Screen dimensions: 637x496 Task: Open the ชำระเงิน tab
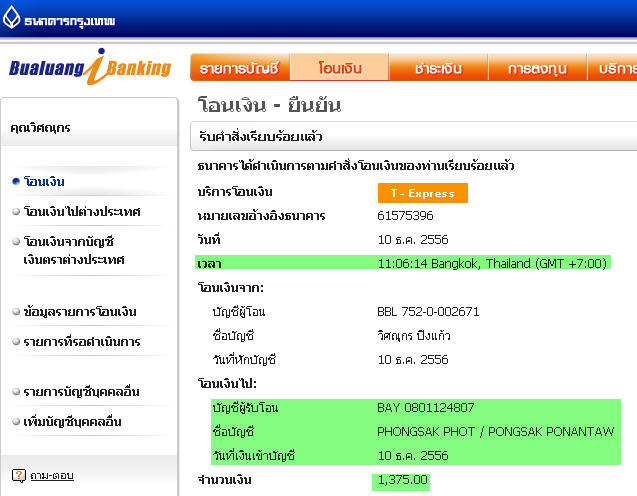[x=438, y=67]
